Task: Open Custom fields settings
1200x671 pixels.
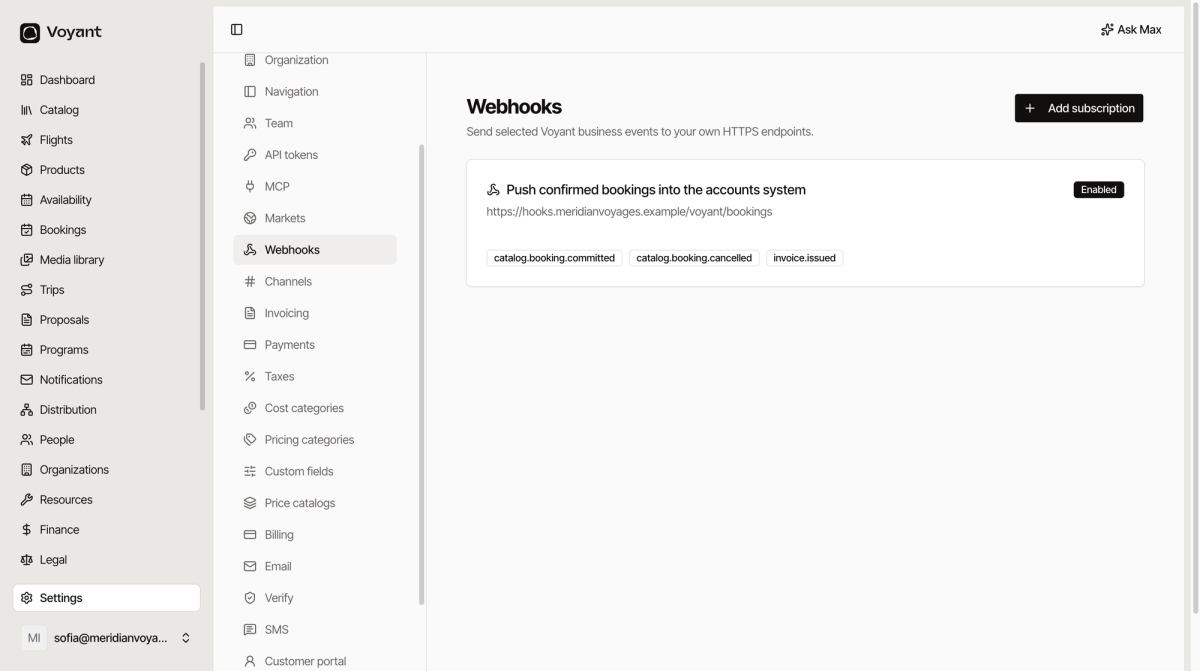Action: 315,472
